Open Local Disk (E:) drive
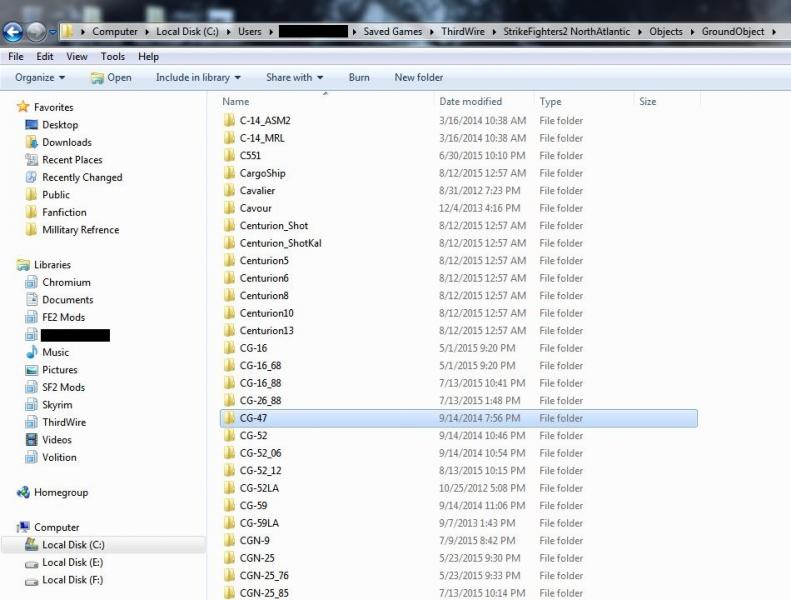Viewport: 791px width, 600px height. (72, 562)
